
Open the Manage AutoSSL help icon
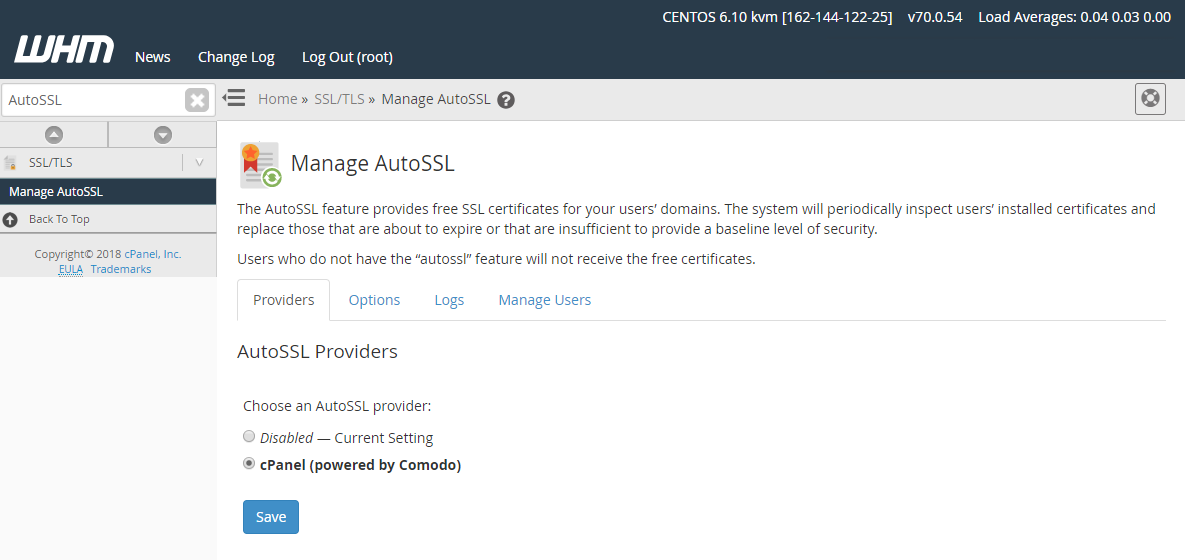[506, 100]
